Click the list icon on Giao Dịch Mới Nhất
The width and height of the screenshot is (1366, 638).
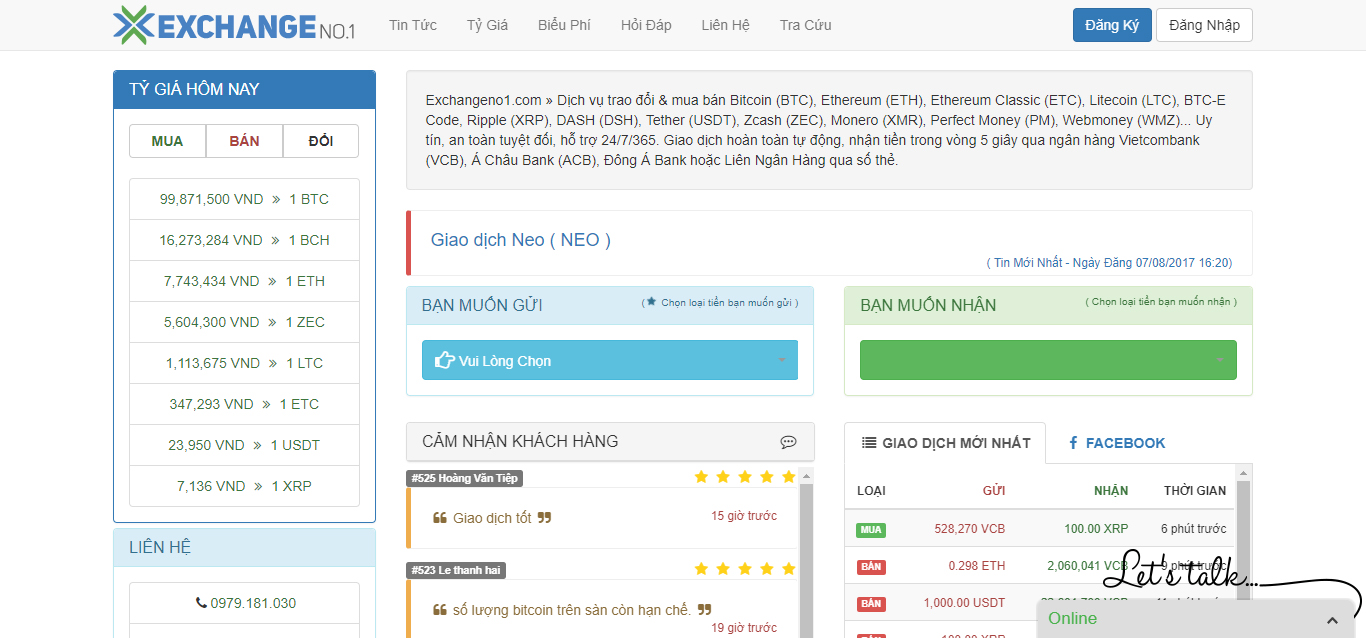[869, 443]
